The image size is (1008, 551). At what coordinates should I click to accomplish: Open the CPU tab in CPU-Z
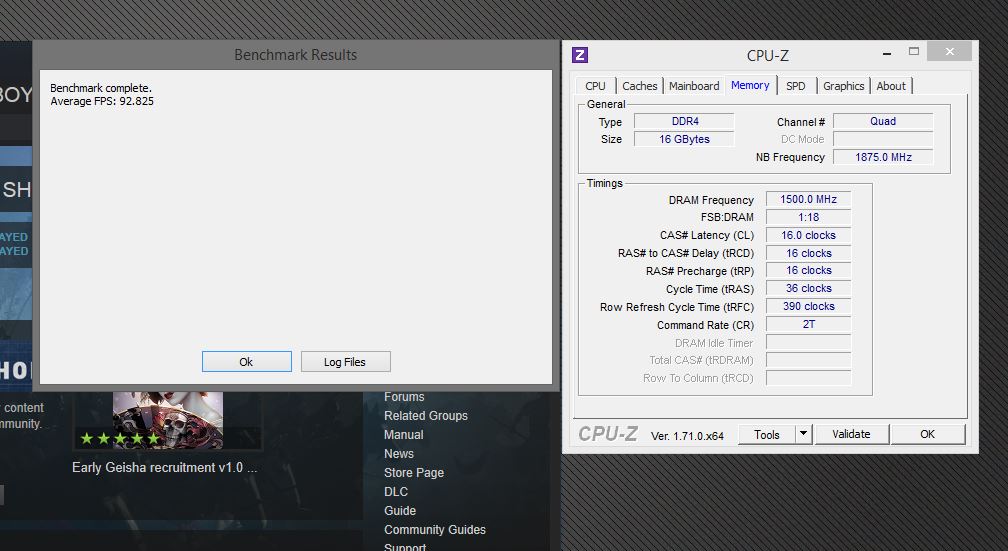595,86
